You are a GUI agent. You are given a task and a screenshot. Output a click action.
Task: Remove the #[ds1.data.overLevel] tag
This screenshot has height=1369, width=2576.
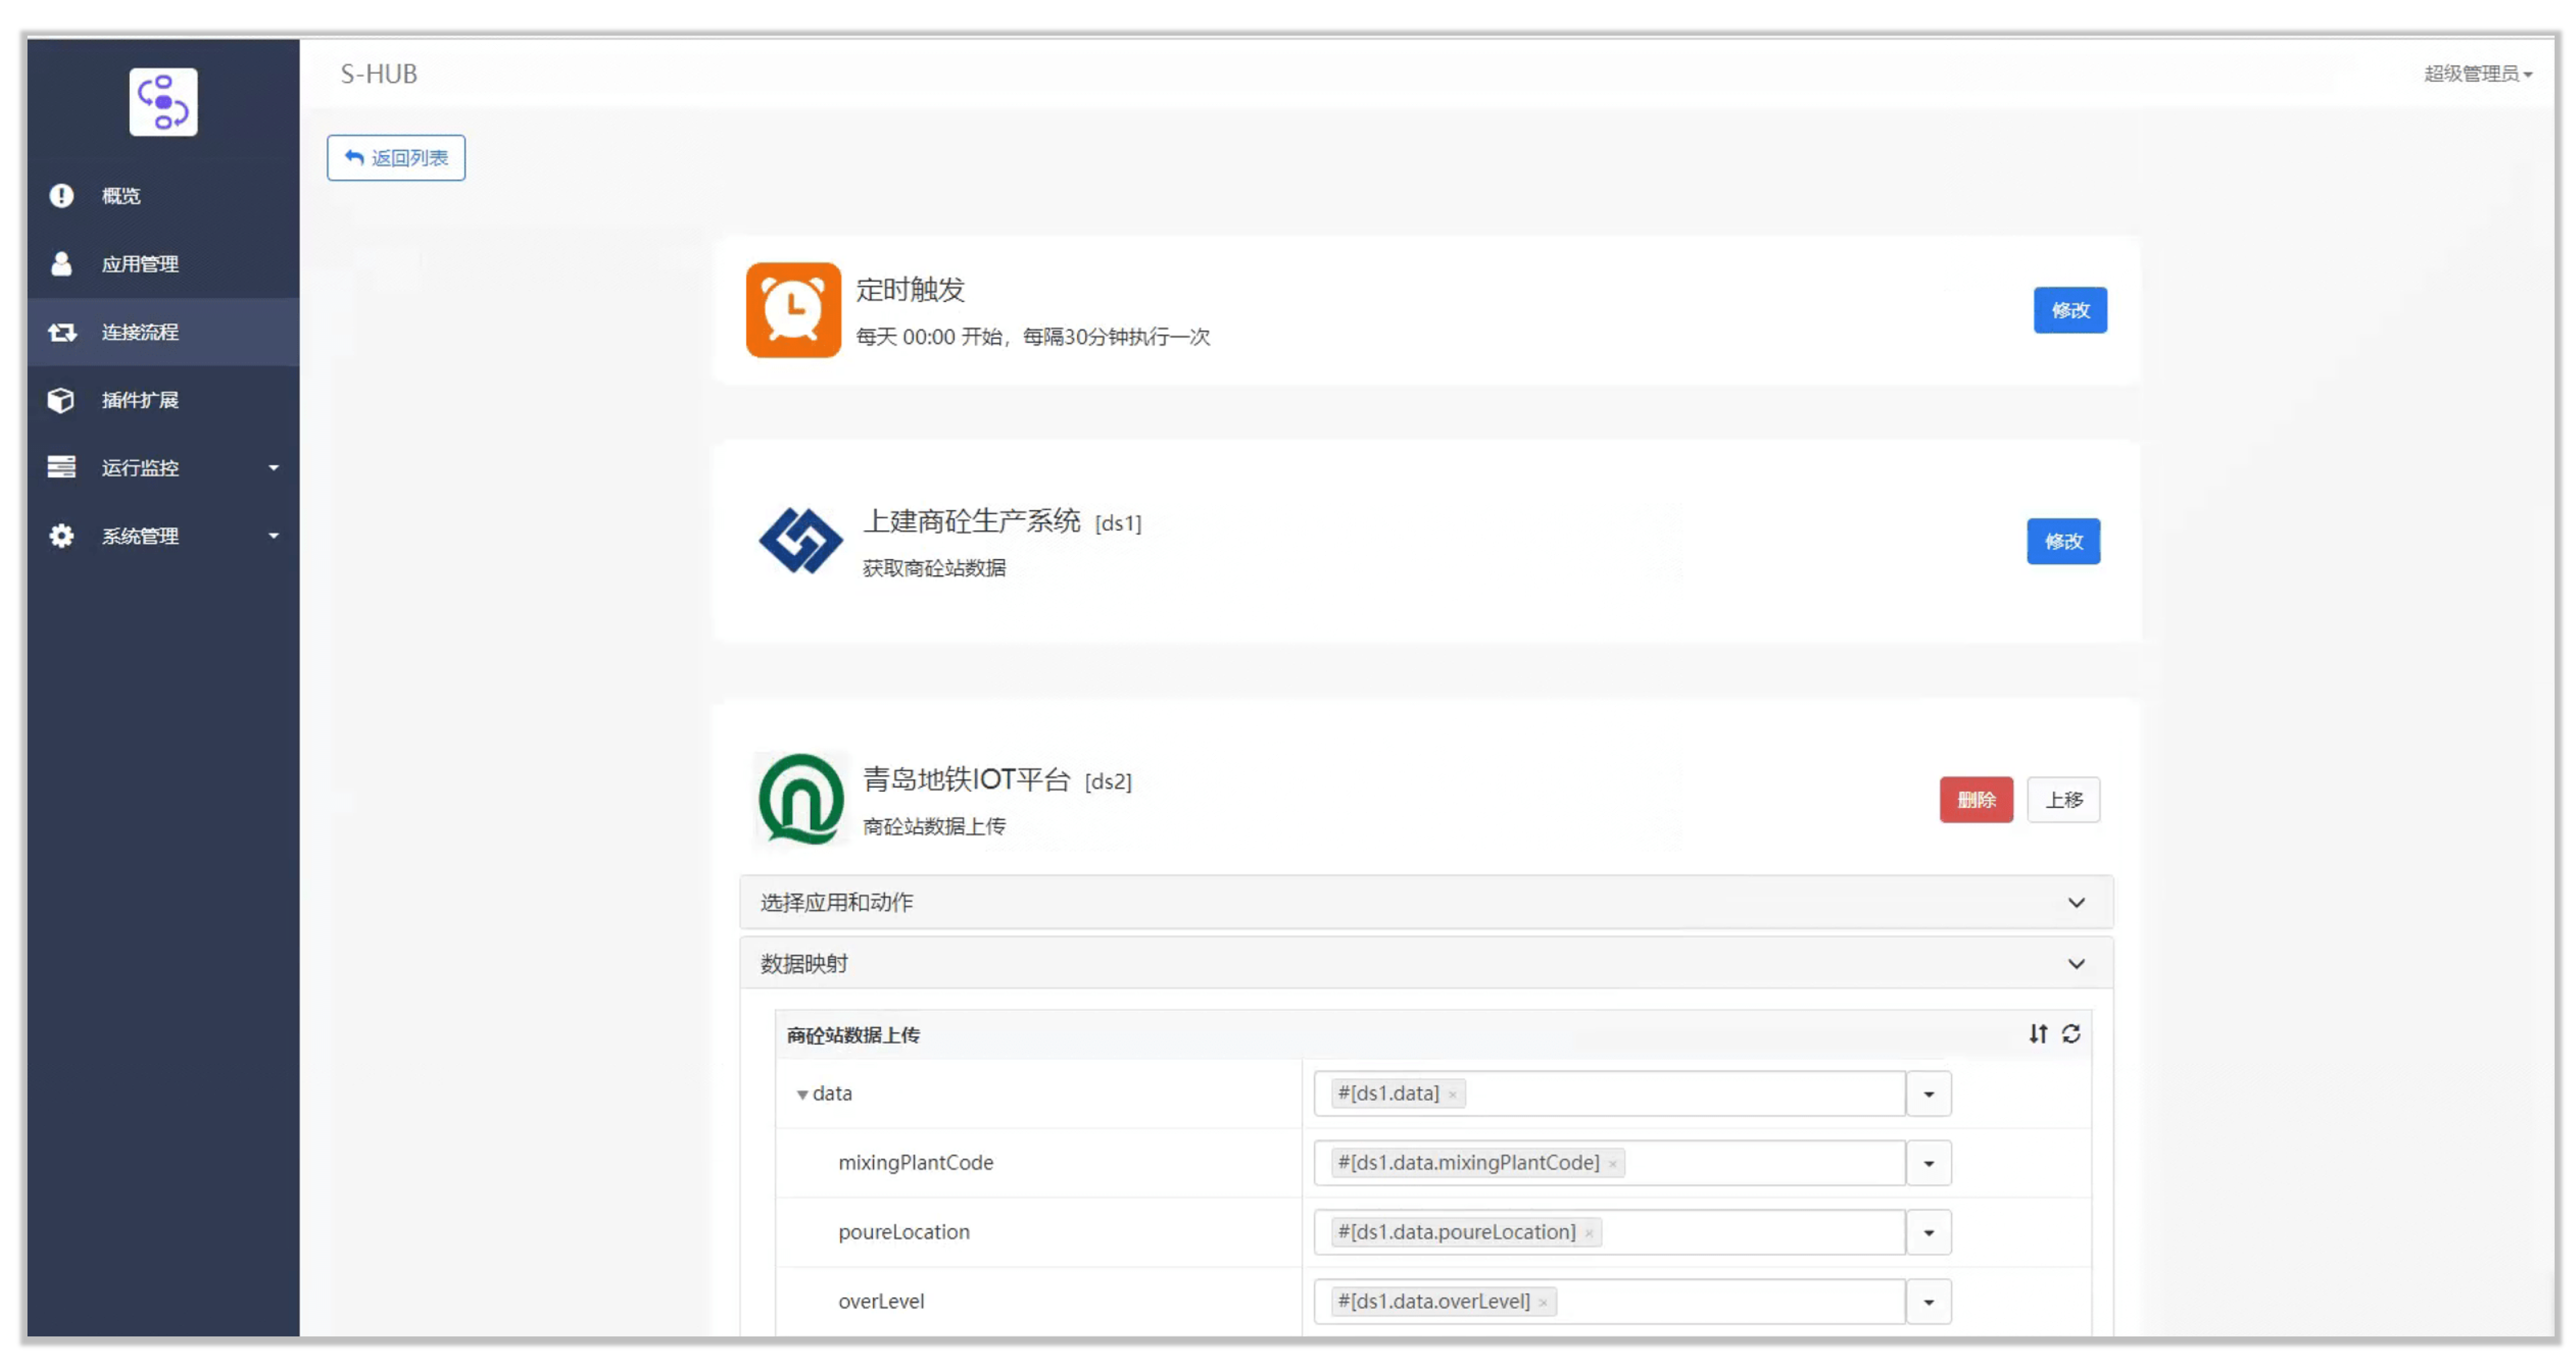click(x=1543, y=1303)
